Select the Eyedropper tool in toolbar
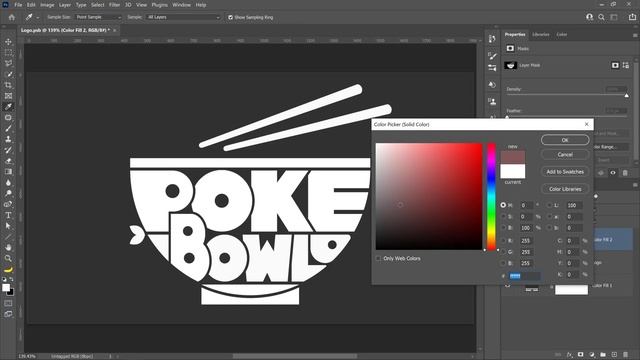640x360 pixels. [x=8, y=107]
